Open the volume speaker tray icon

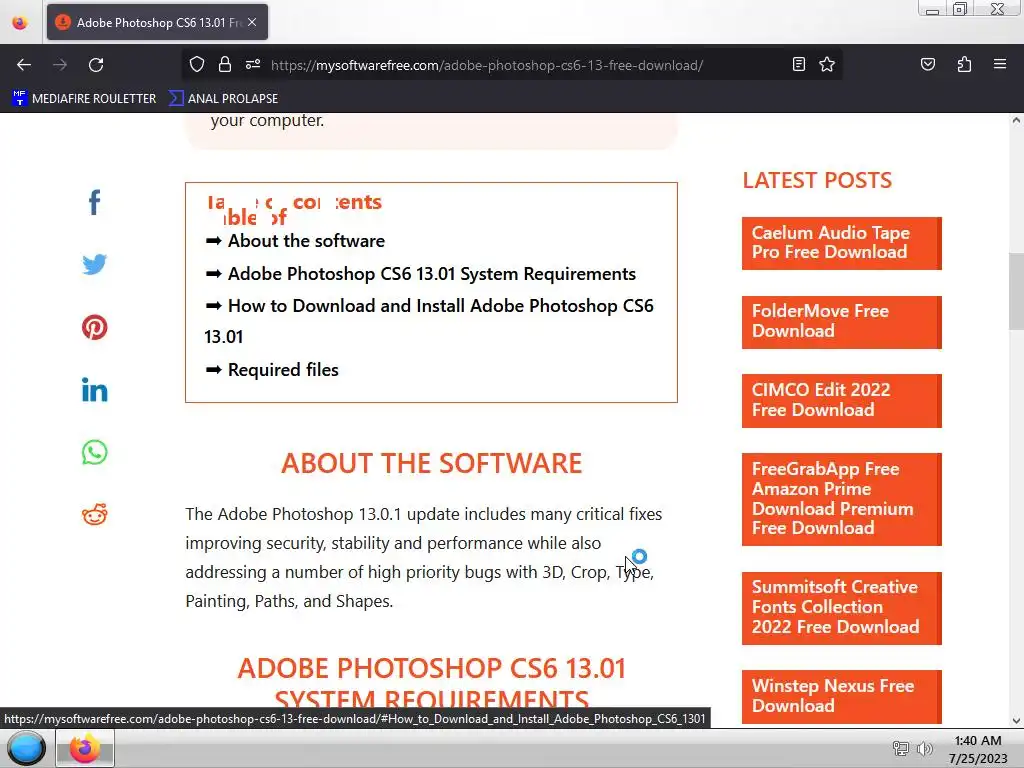(x=924, y=748)
